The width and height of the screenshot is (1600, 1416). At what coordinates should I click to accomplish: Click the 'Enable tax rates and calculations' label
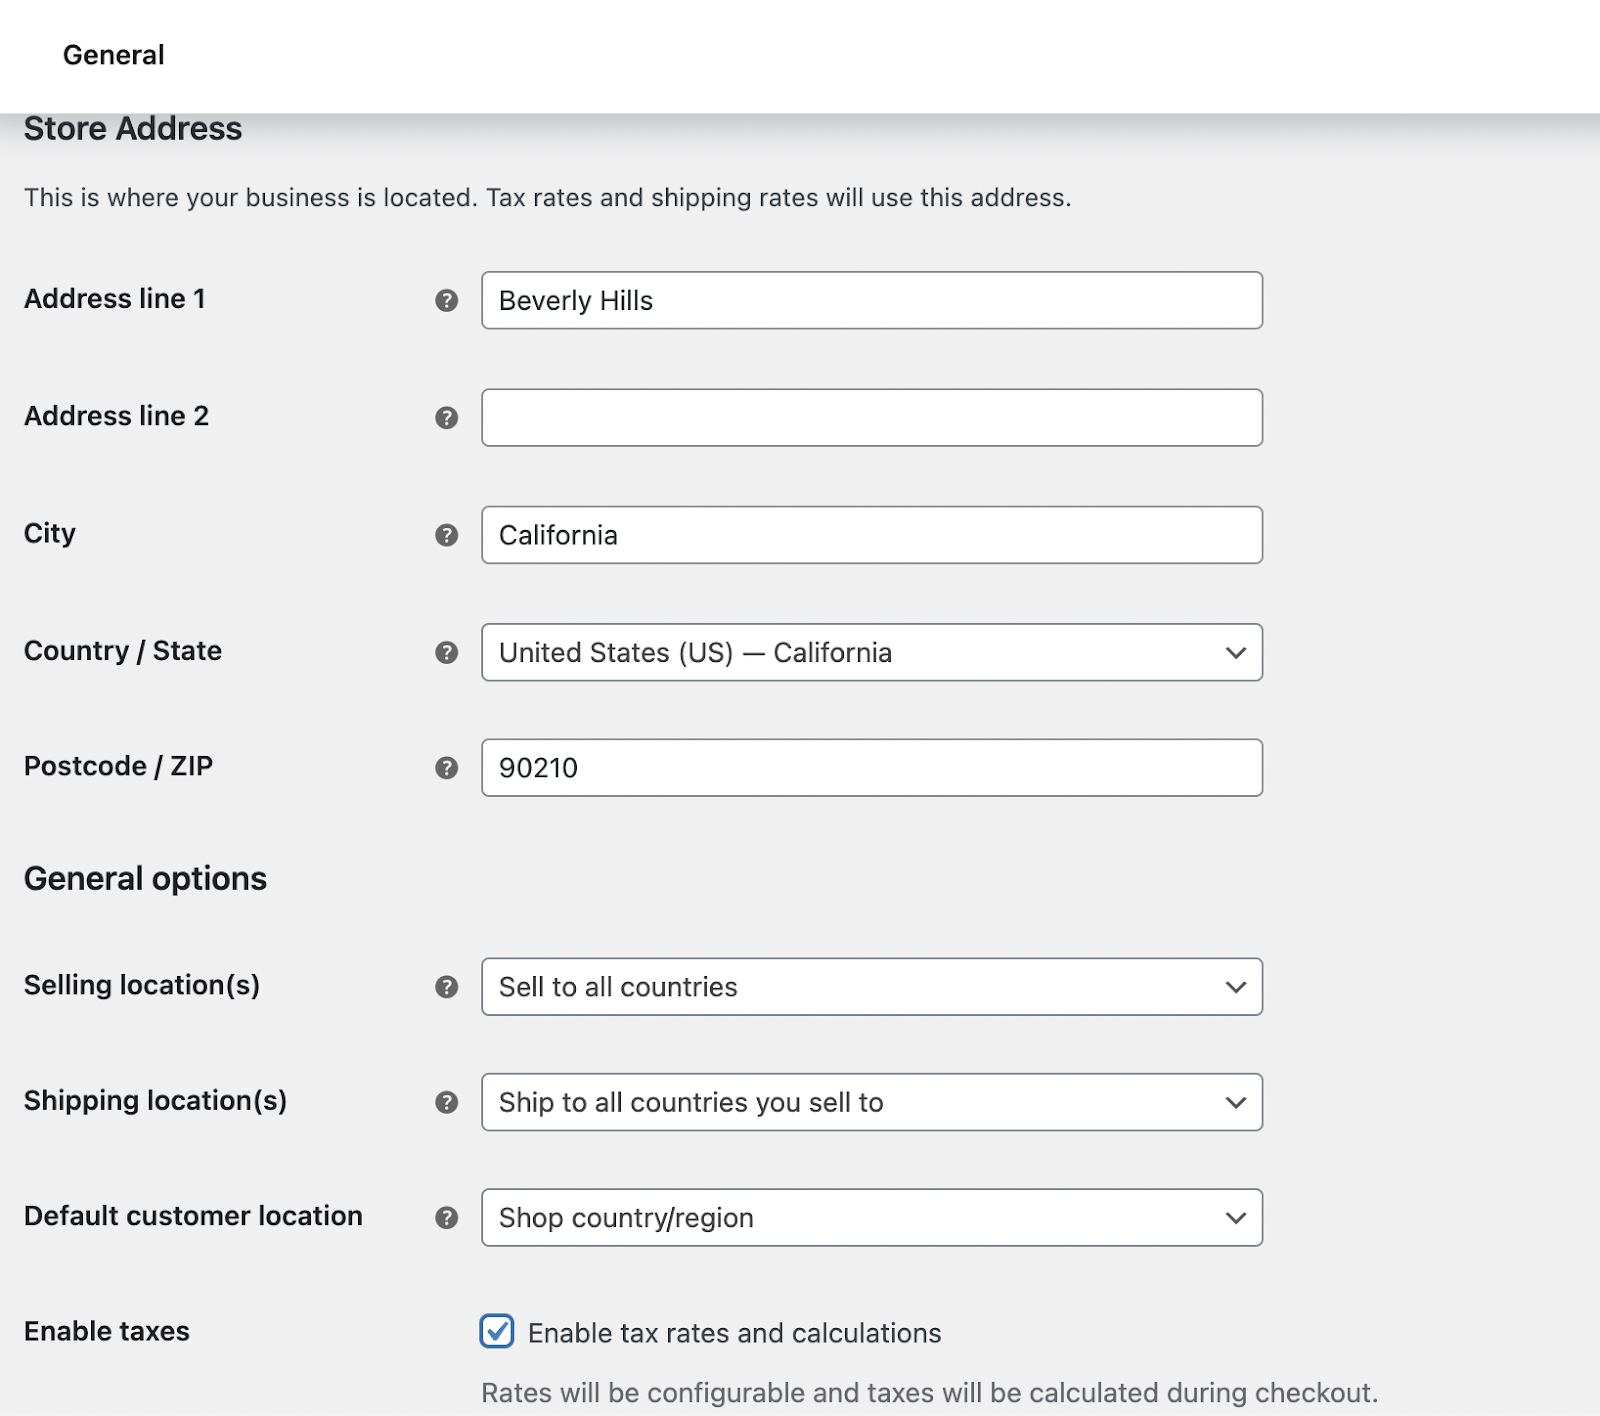(733, 1332)
